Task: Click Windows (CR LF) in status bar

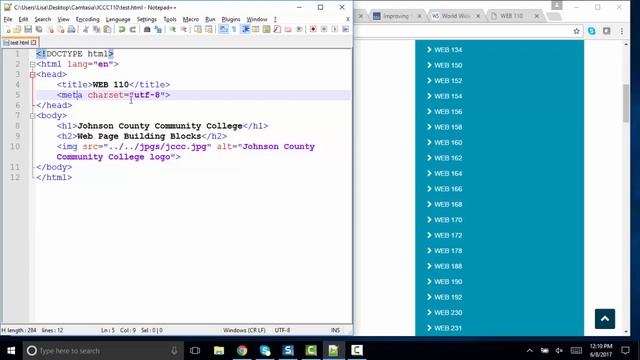Action: click(x=244, y=330)
